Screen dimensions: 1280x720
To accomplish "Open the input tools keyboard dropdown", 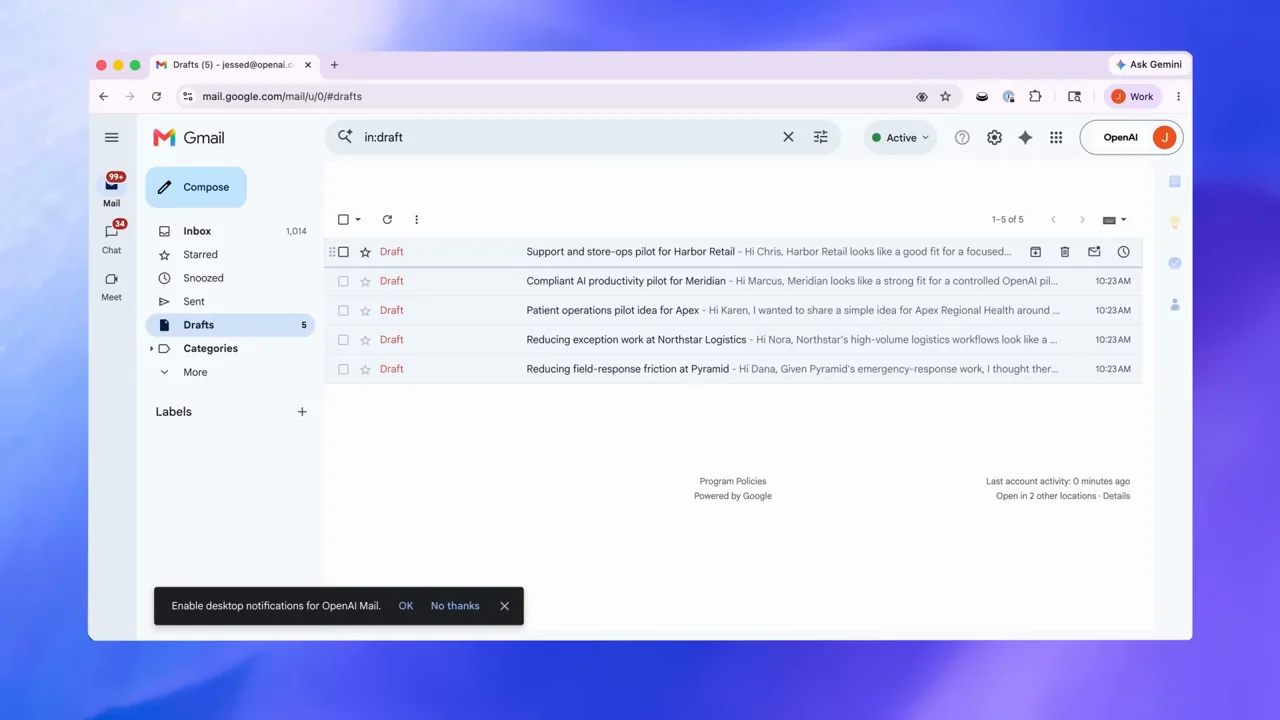I will tap(1114, 220).
